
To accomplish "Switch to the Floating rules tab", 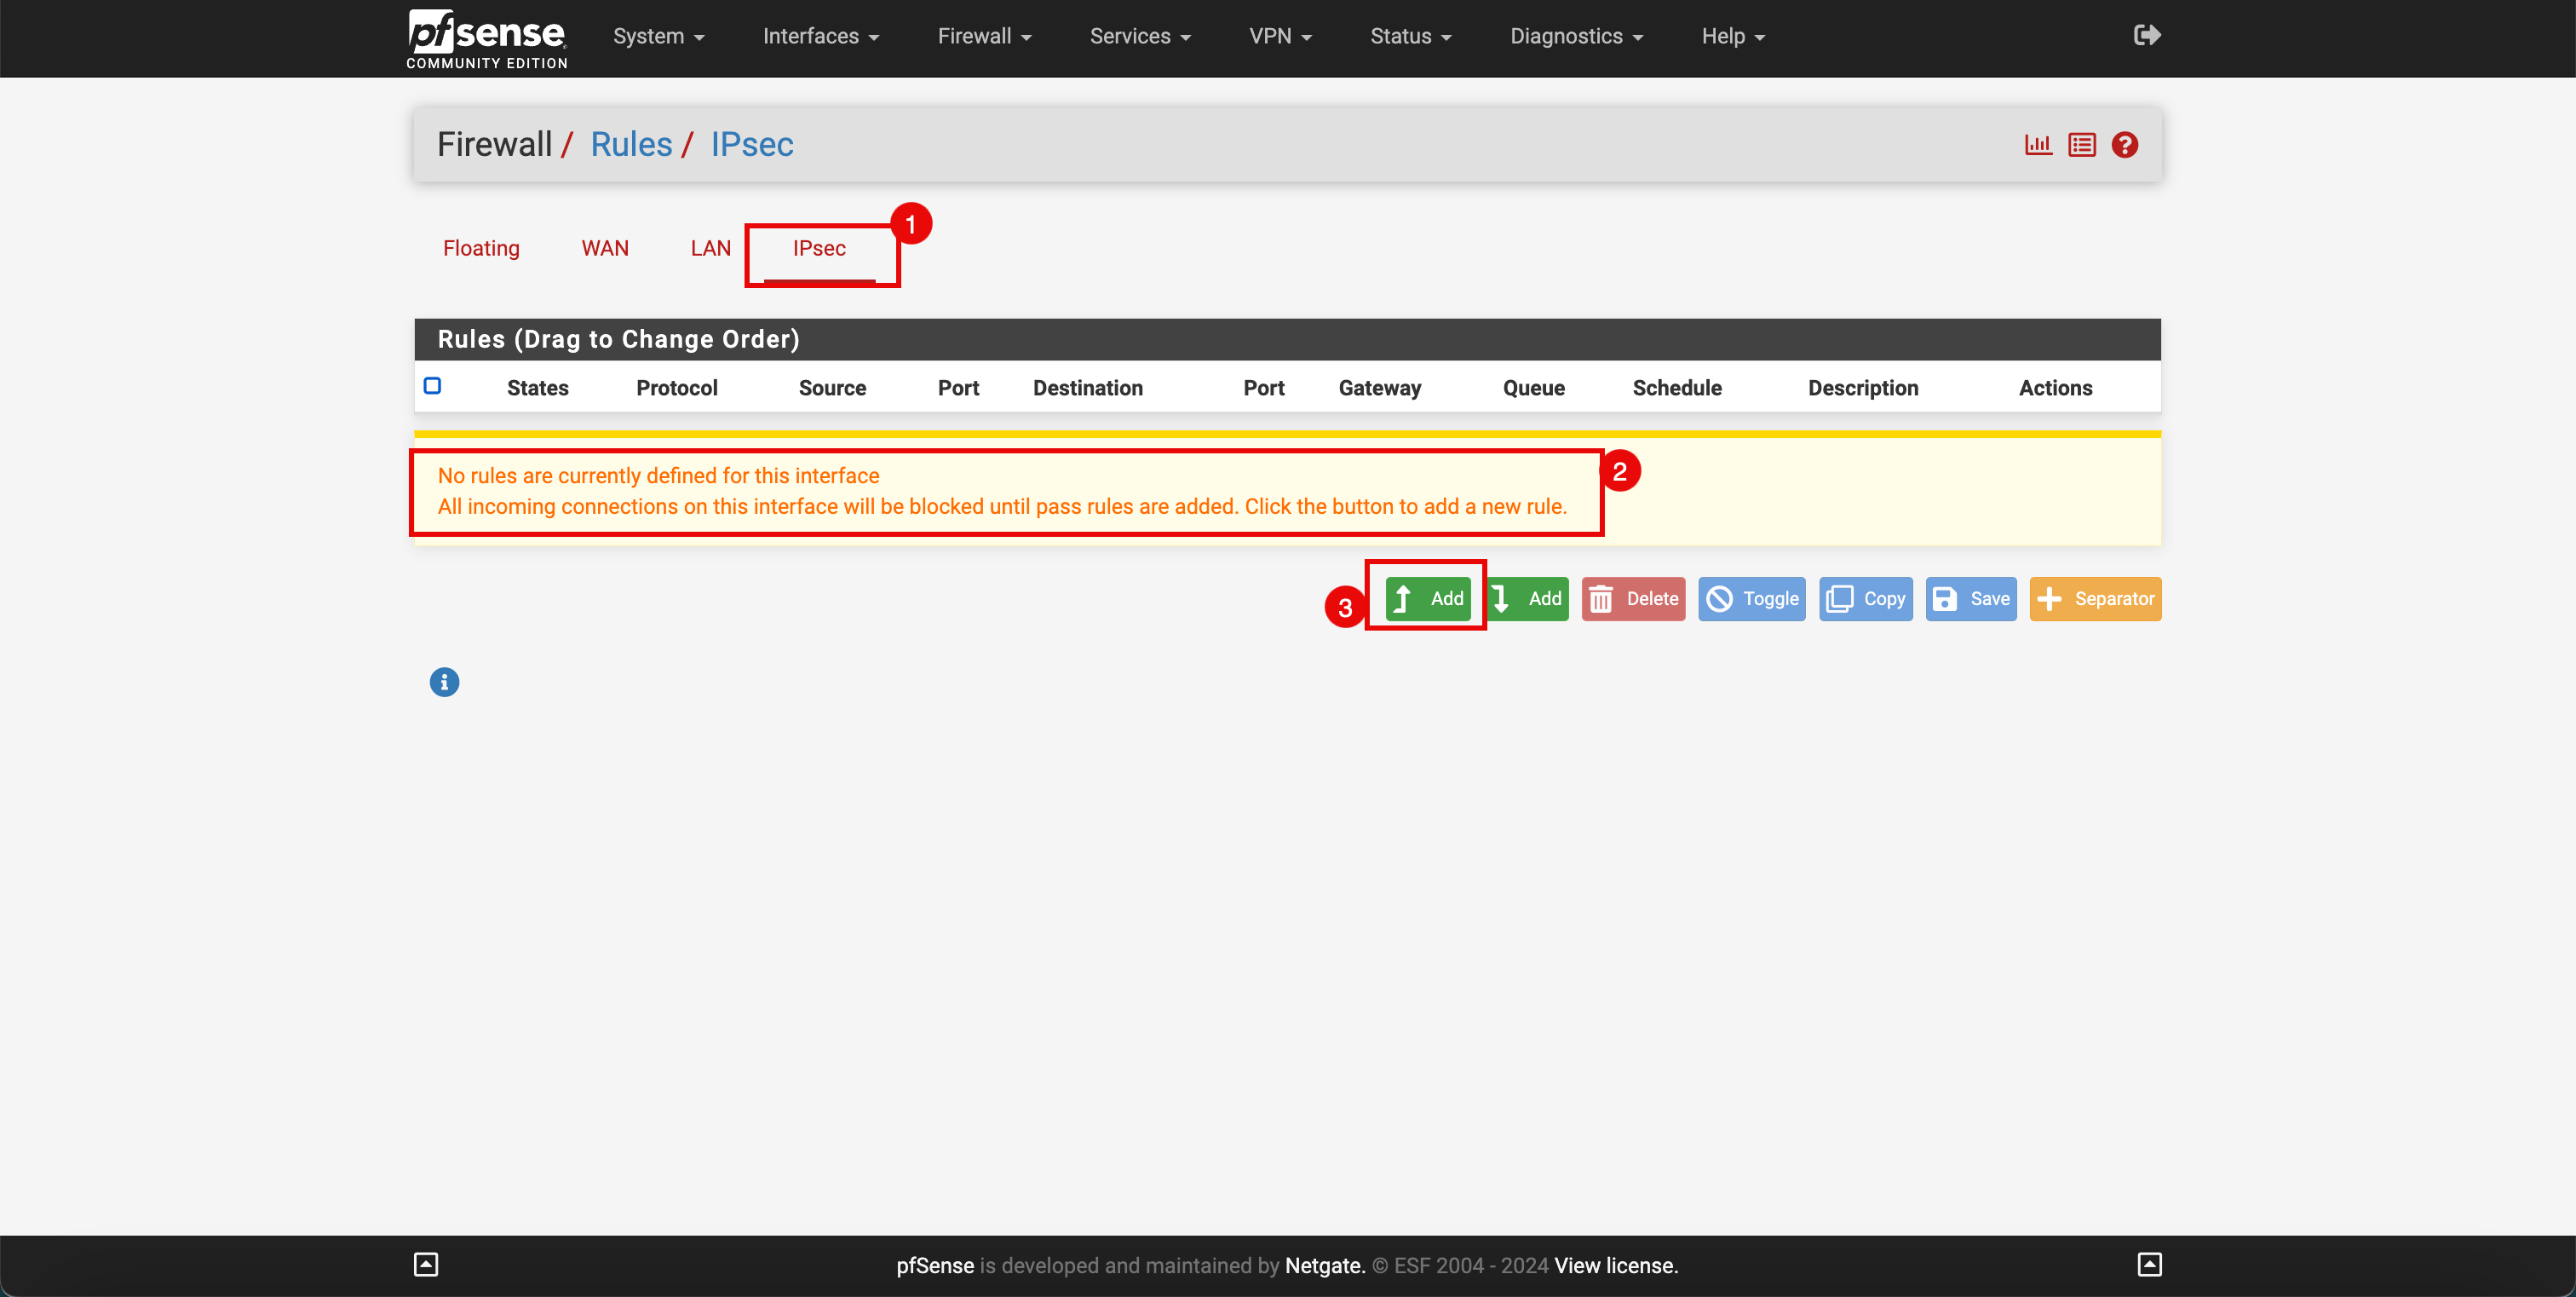I will [x=481, y=248].
